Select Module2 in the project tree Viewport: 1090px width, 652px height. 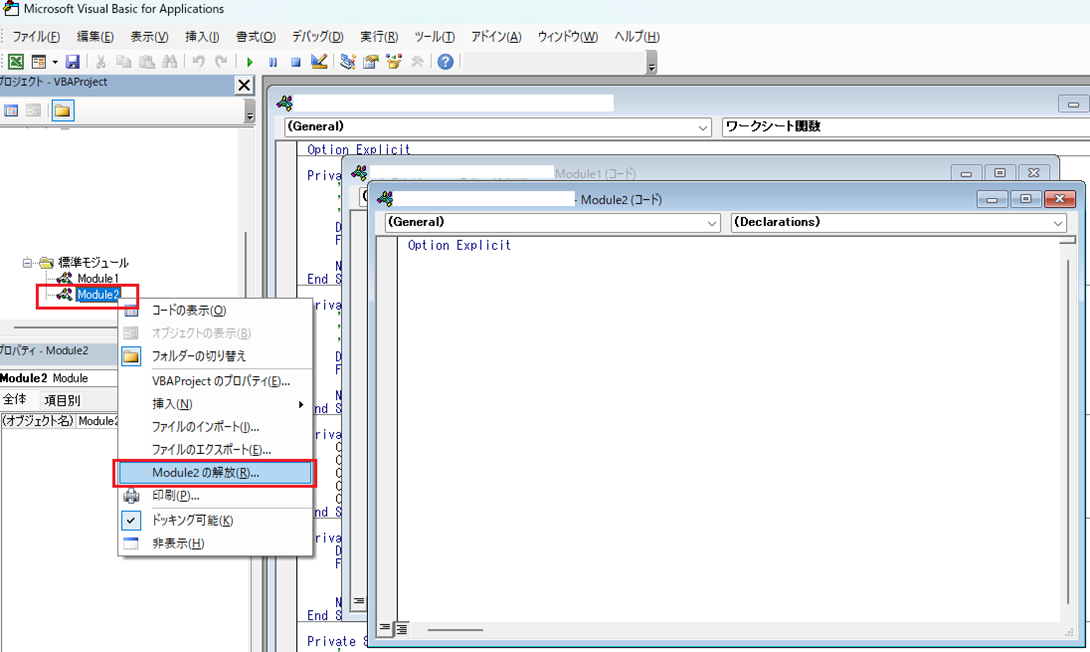click(x=98, y=295)
